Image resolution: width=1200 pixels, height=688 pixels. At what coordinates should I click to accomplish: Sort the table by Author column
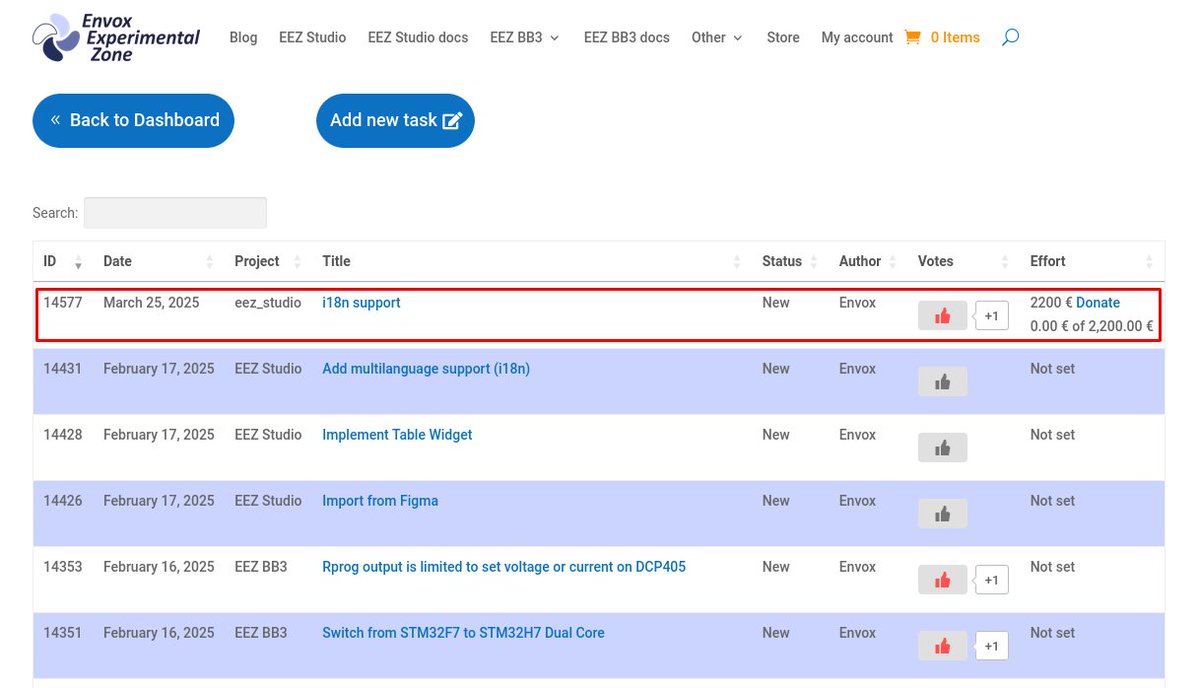click(868, 261)
